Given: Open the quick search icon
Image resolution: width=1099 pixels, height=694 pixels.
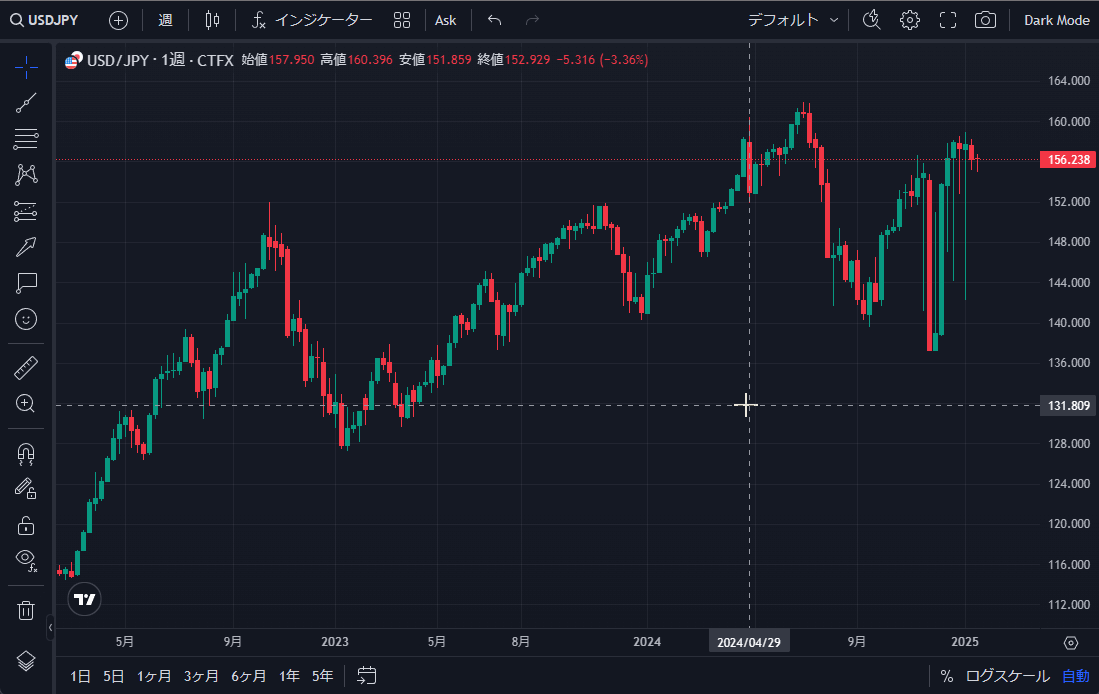Looking at the screenshot, I should coord(871,20).
